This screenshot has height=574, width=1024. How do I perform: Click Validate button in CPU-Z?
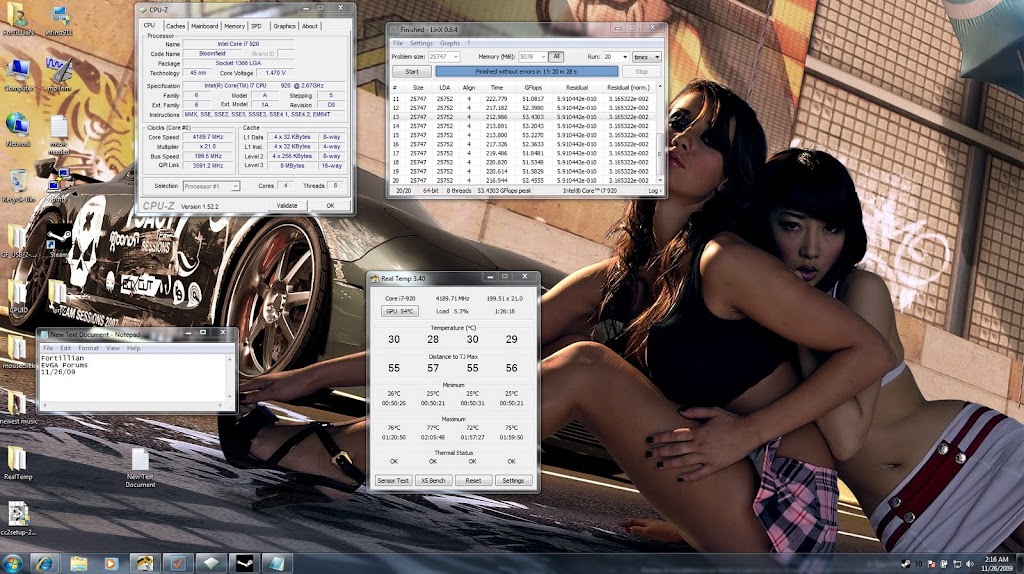pyautogui.click(x=287, y=205)
